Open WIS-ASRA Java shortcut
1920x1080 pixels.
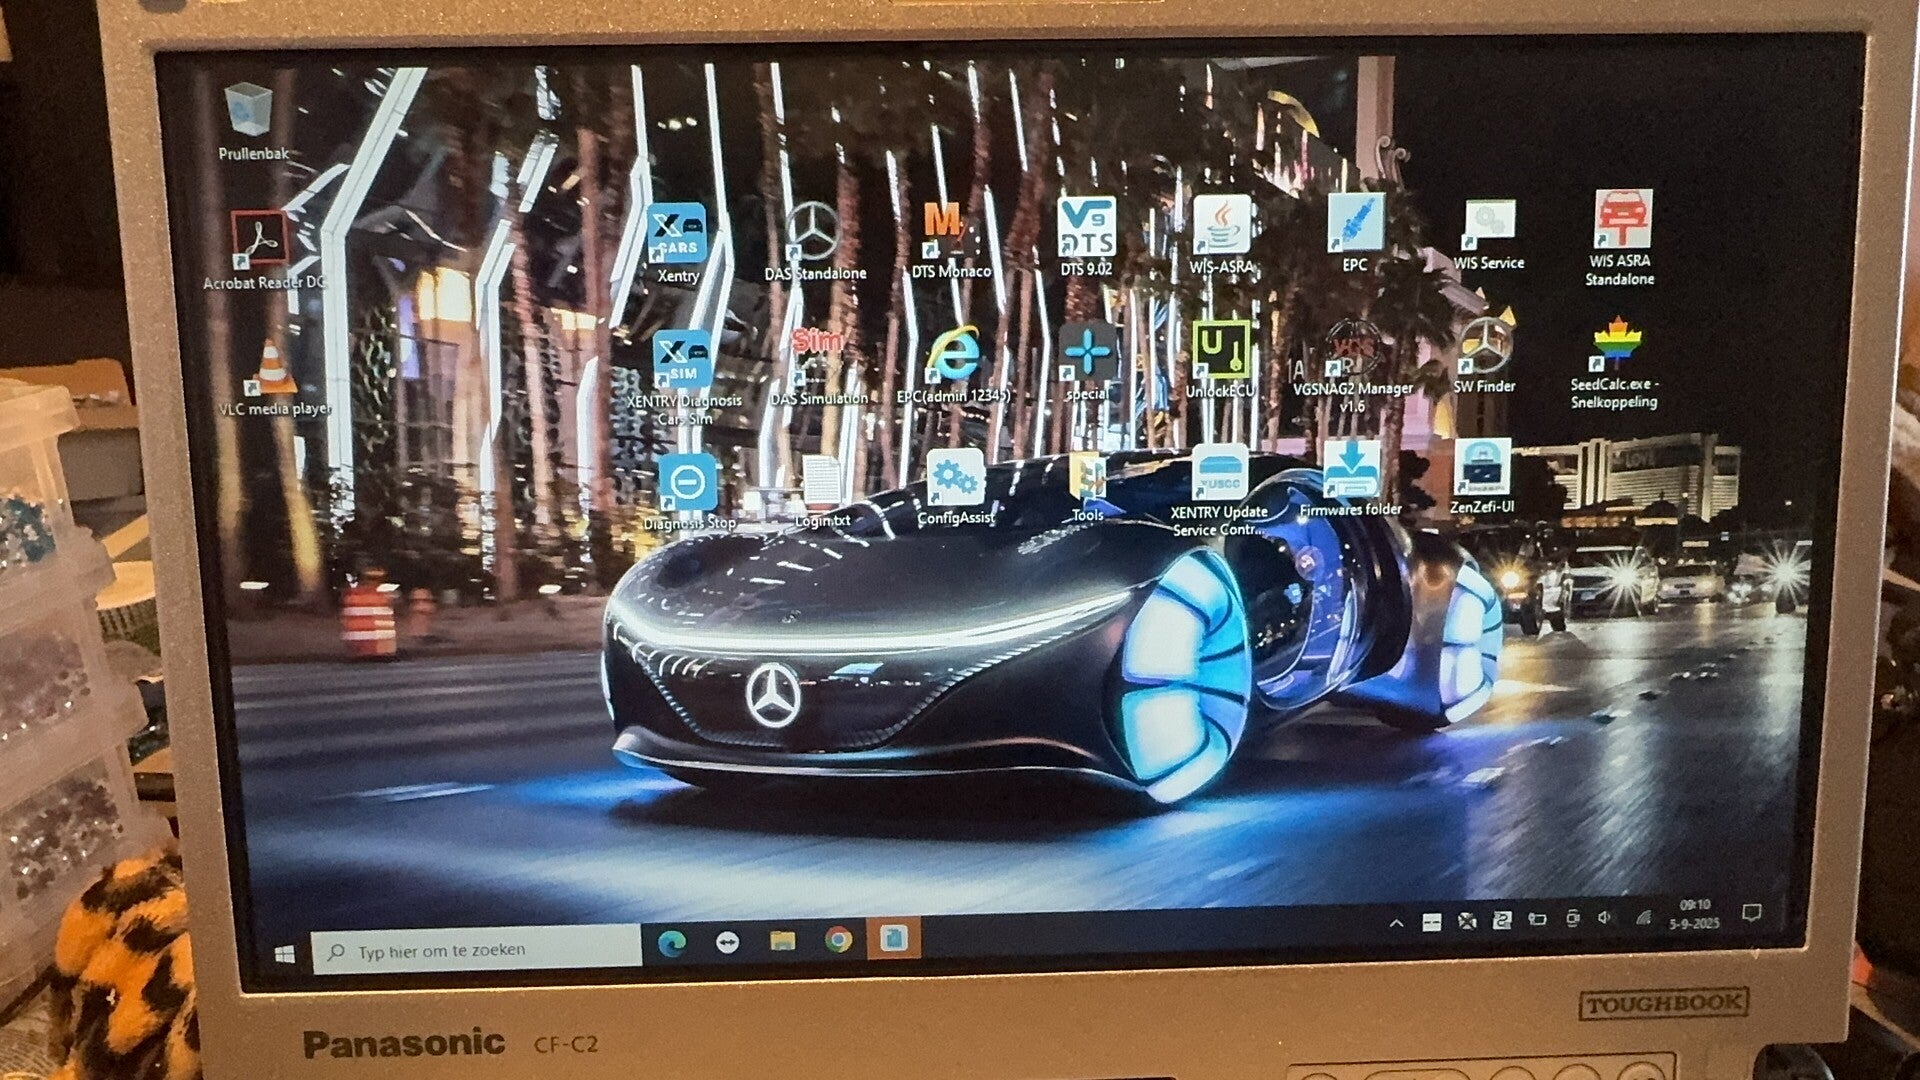tap(1221, 225)
